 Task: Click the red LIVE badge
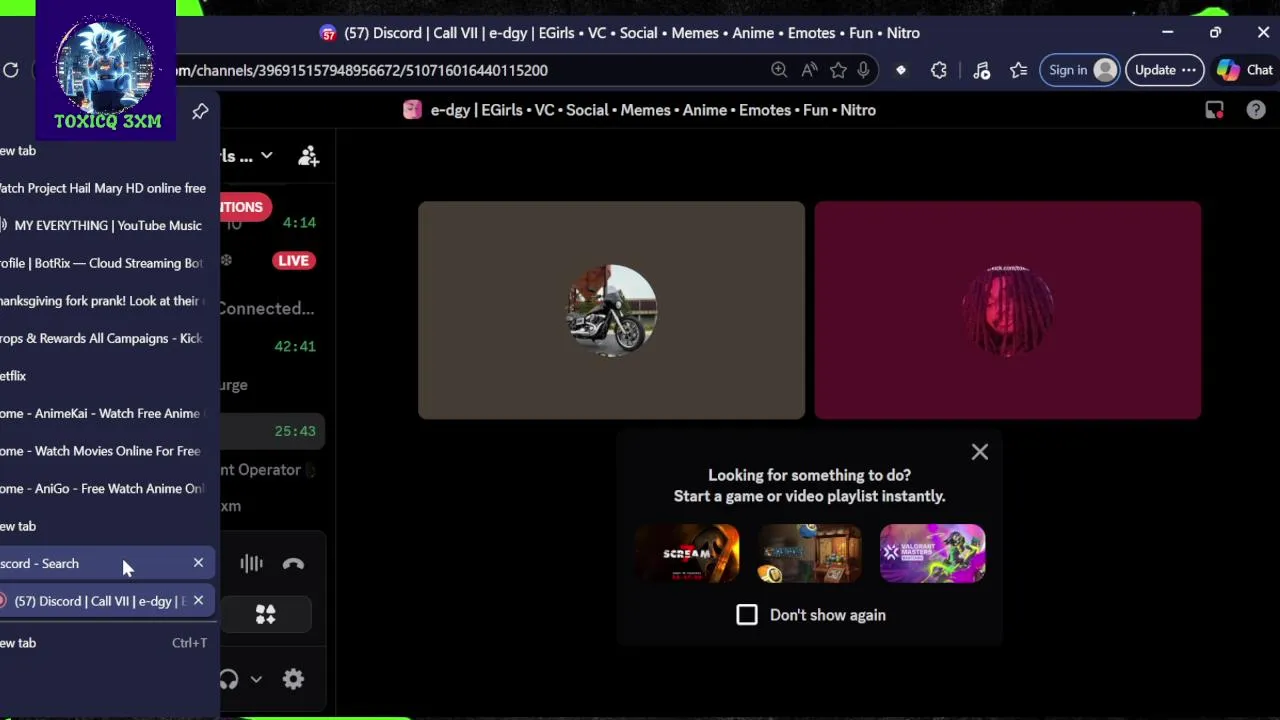point(294,260)
